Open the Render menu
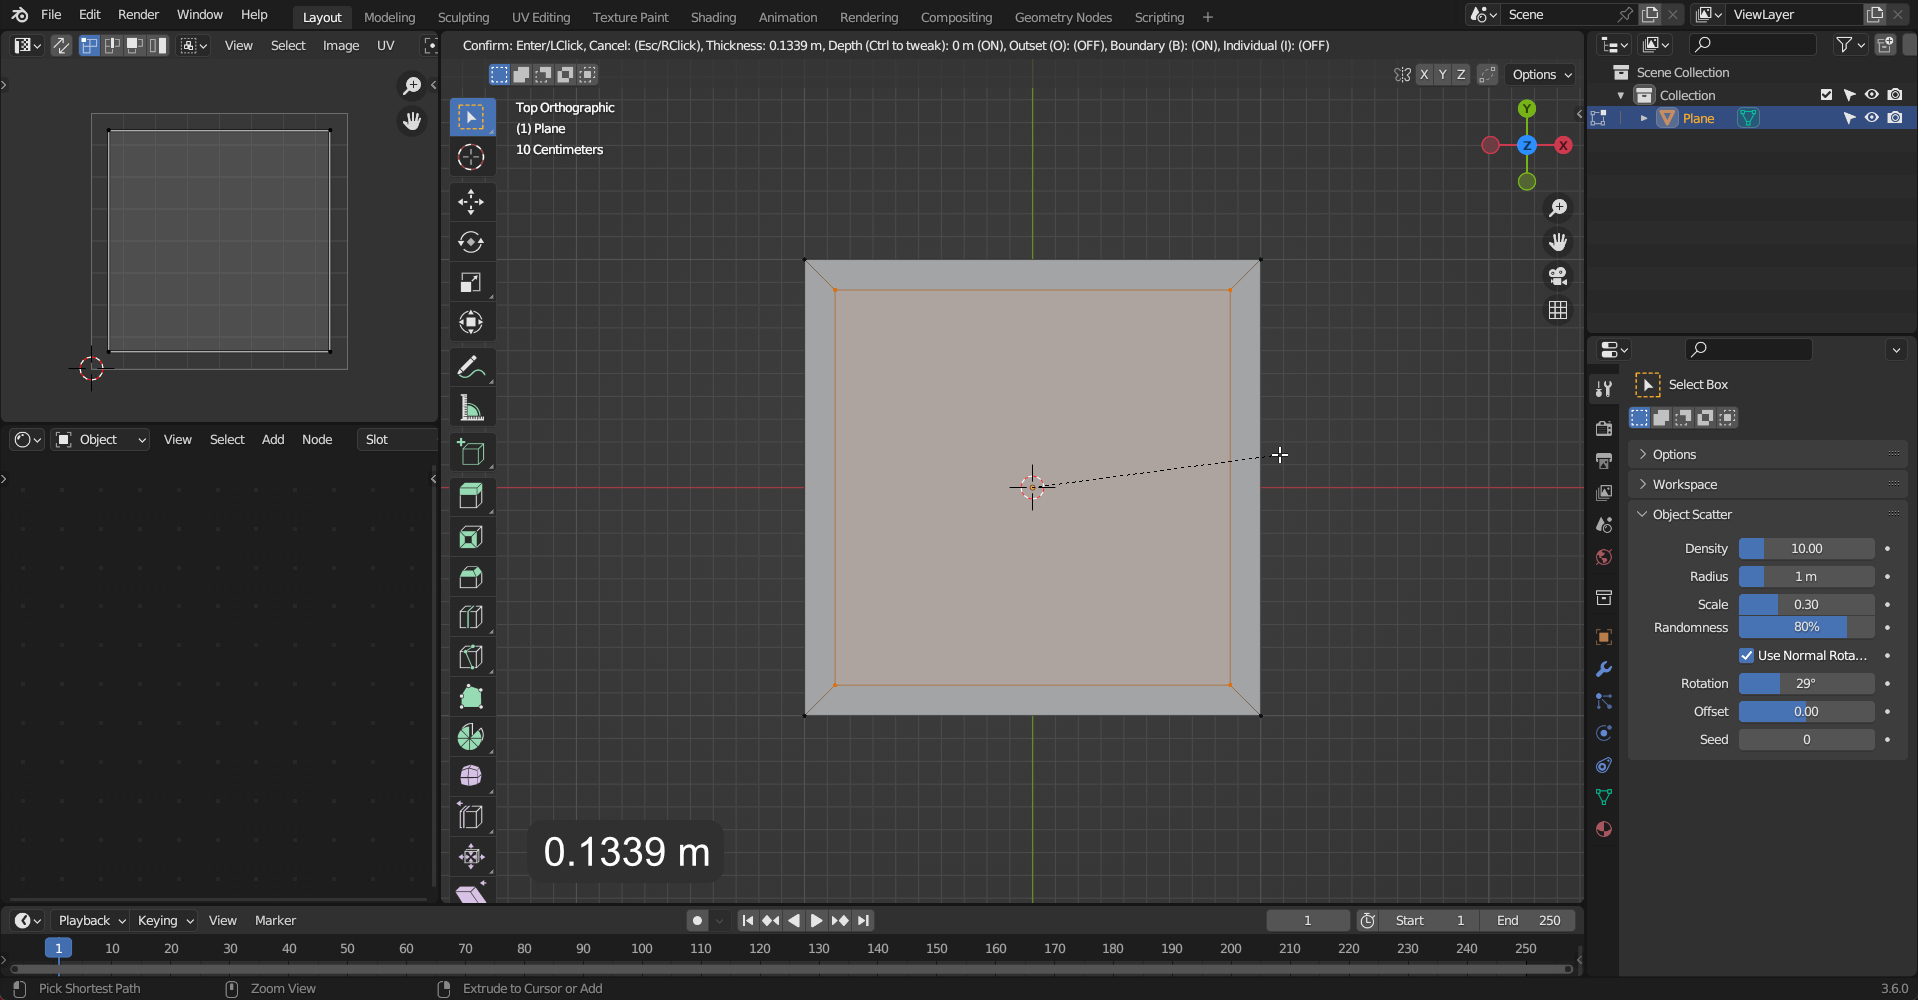This screenshot has width=1918, height=1000. click(138, 15)
